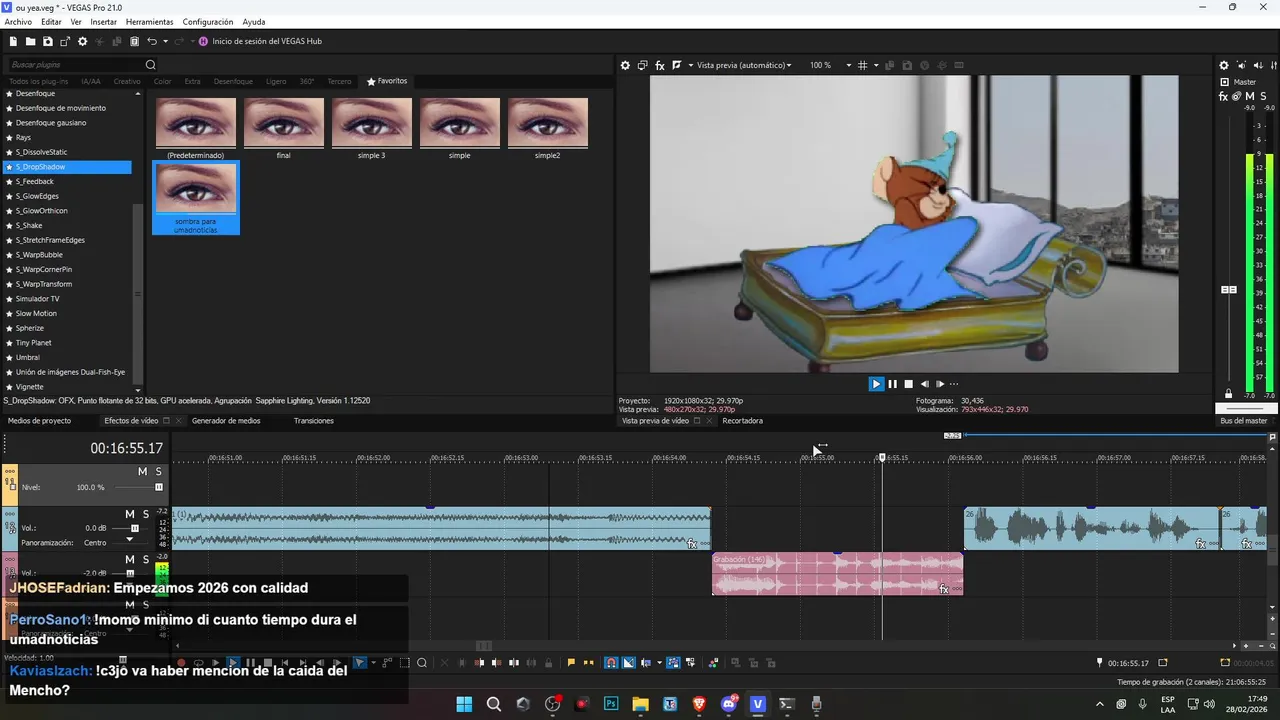Toggle the overlays grid icon in preview

[862, 65]
